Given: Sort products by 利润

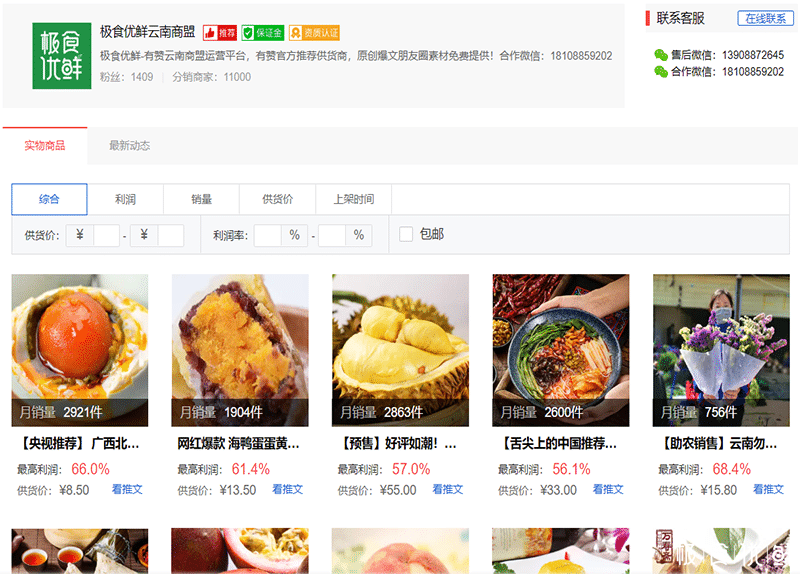Looking at the screenshot, I should [x=126, y=199].
